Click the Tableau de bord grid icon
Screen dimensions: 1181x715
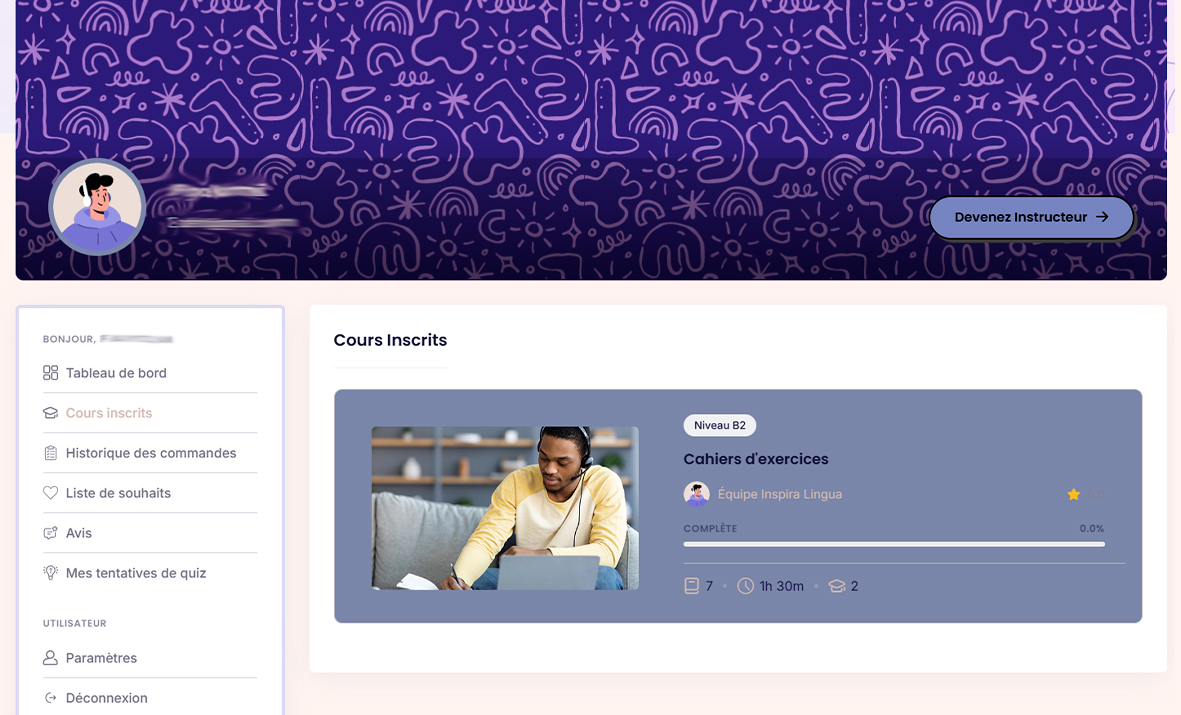(x=50, y=373)
